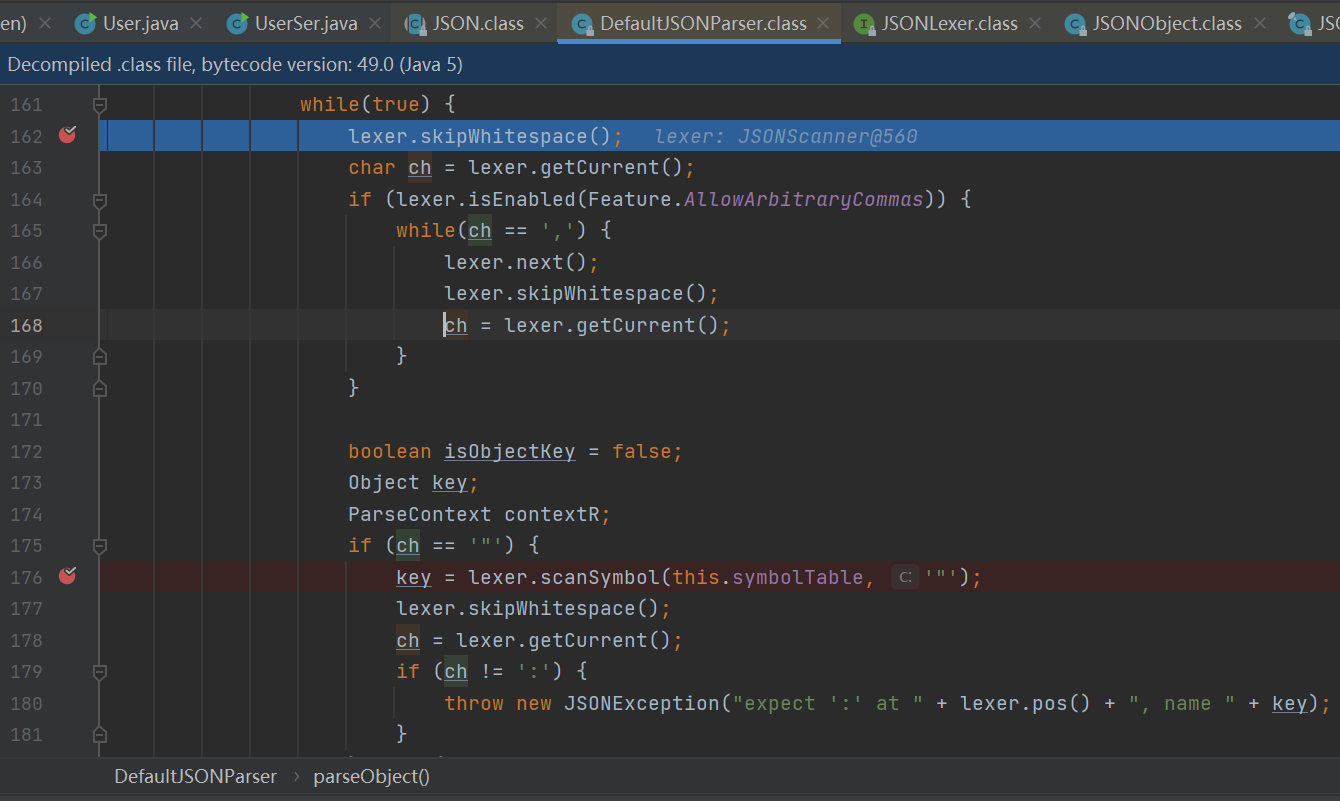Screen dimensions: 1340x801
Task: Click the empty editor line 171
Action: 720,420
